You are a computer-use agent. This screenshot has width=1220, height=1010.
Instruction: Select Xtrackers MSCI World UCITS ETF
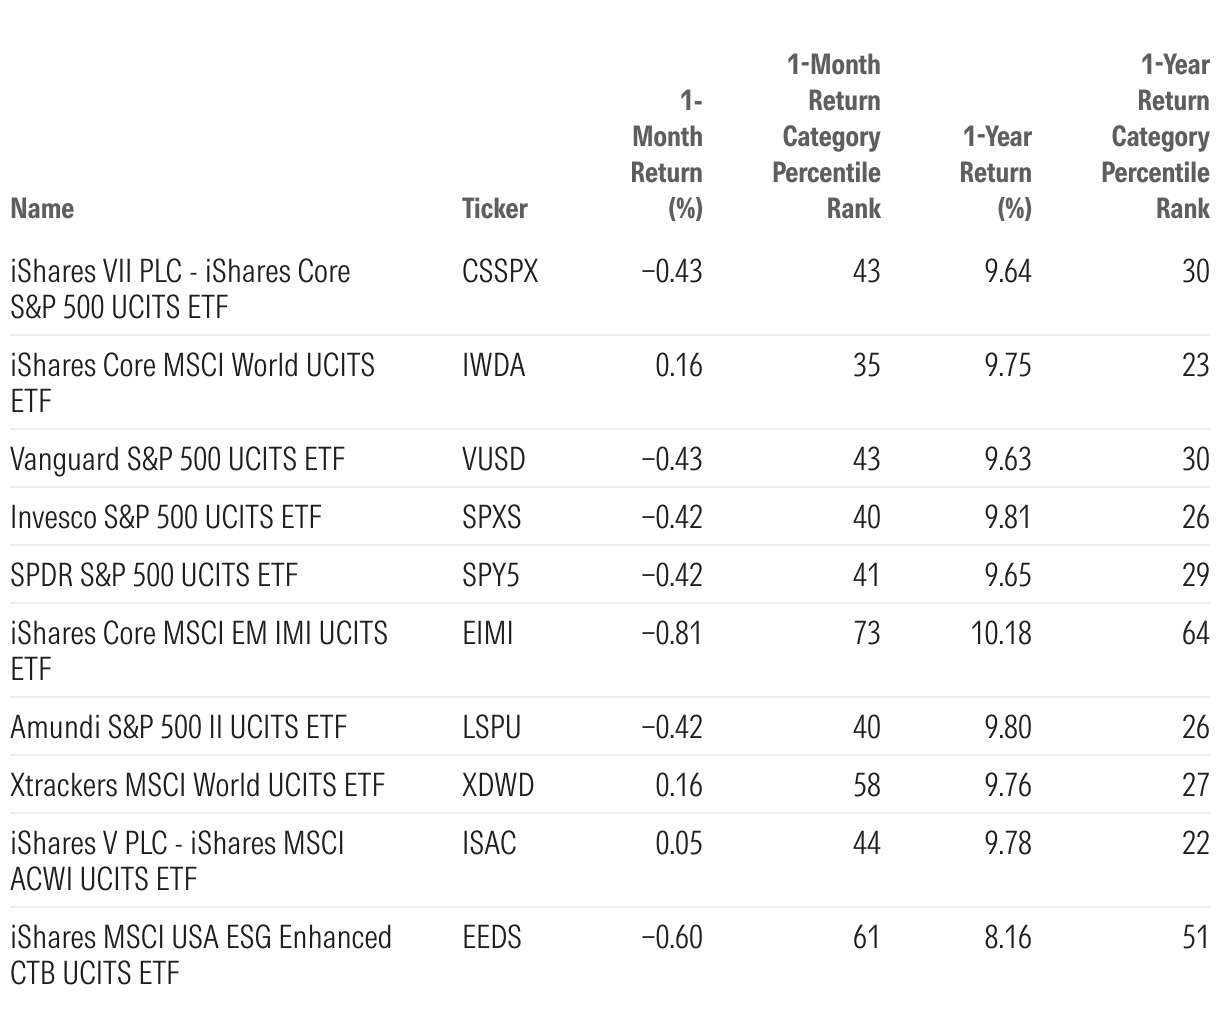coord(197,785)
